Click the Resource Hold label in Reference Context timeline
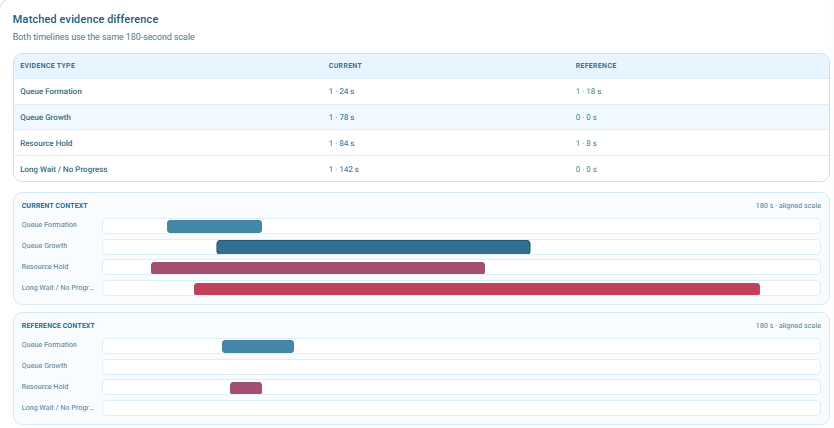This screenshot has height=428, width=834. click(x=45, y=387)
